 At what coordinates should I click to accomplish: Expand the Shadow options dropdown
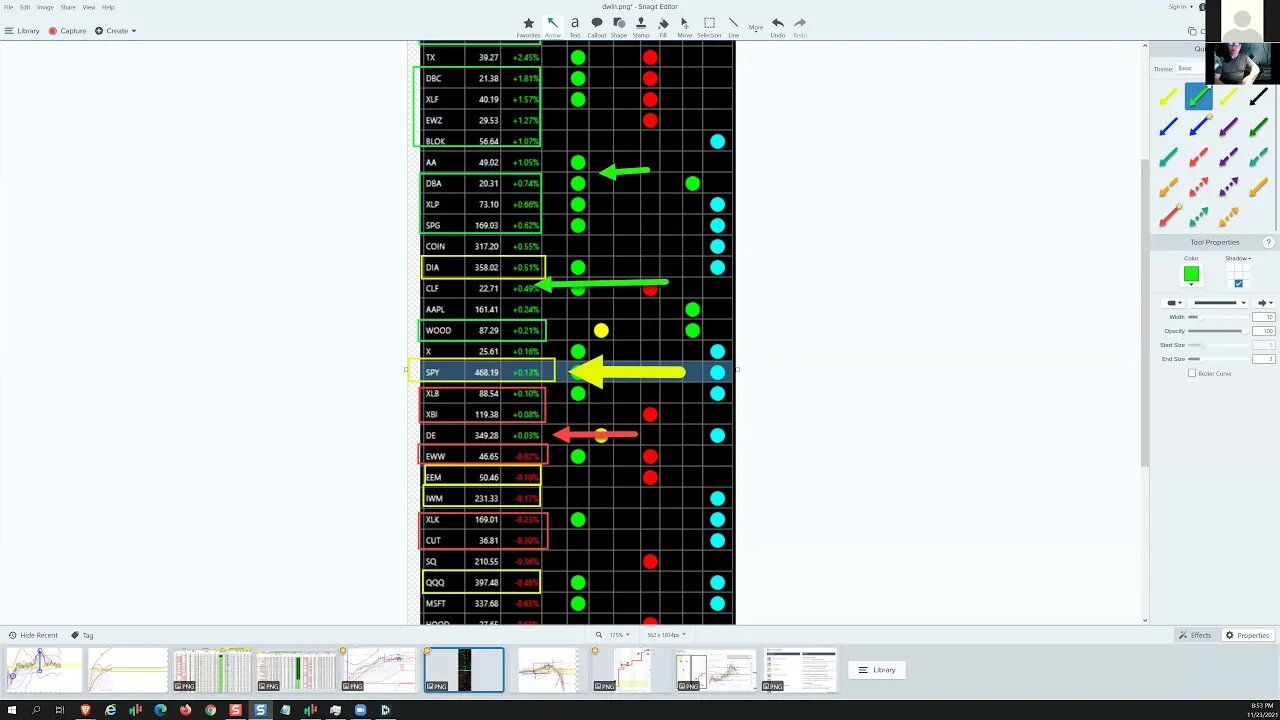[1238, 258]
